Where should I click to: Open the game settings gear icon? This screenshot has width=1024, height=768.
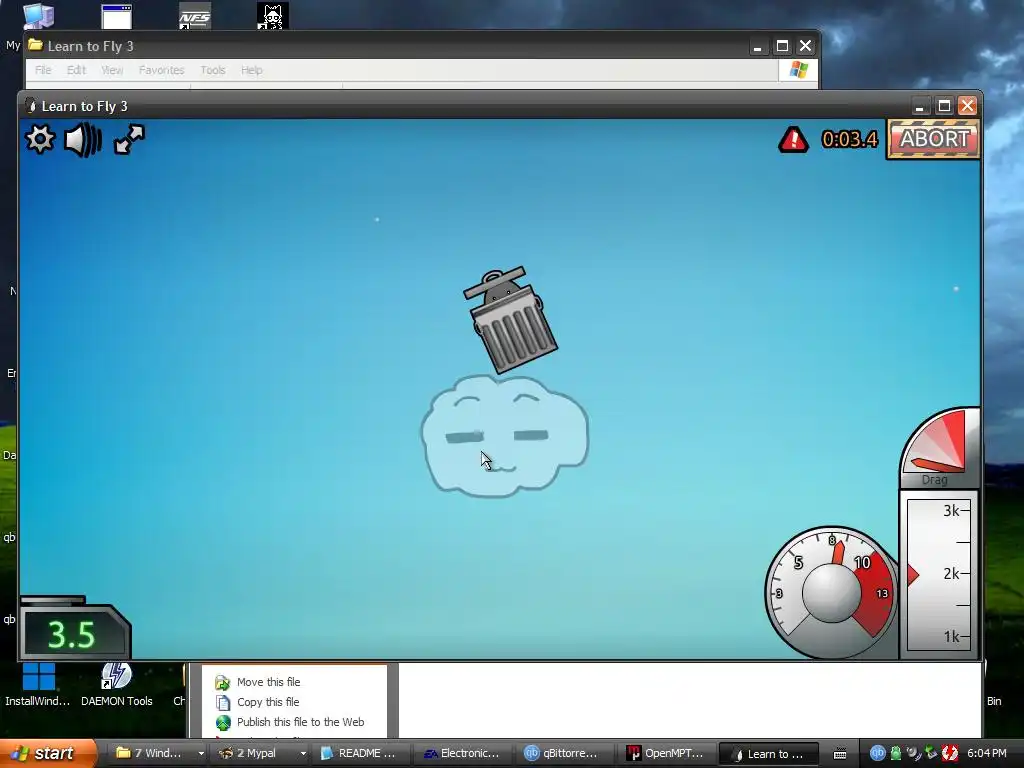(x=40, y=139)
